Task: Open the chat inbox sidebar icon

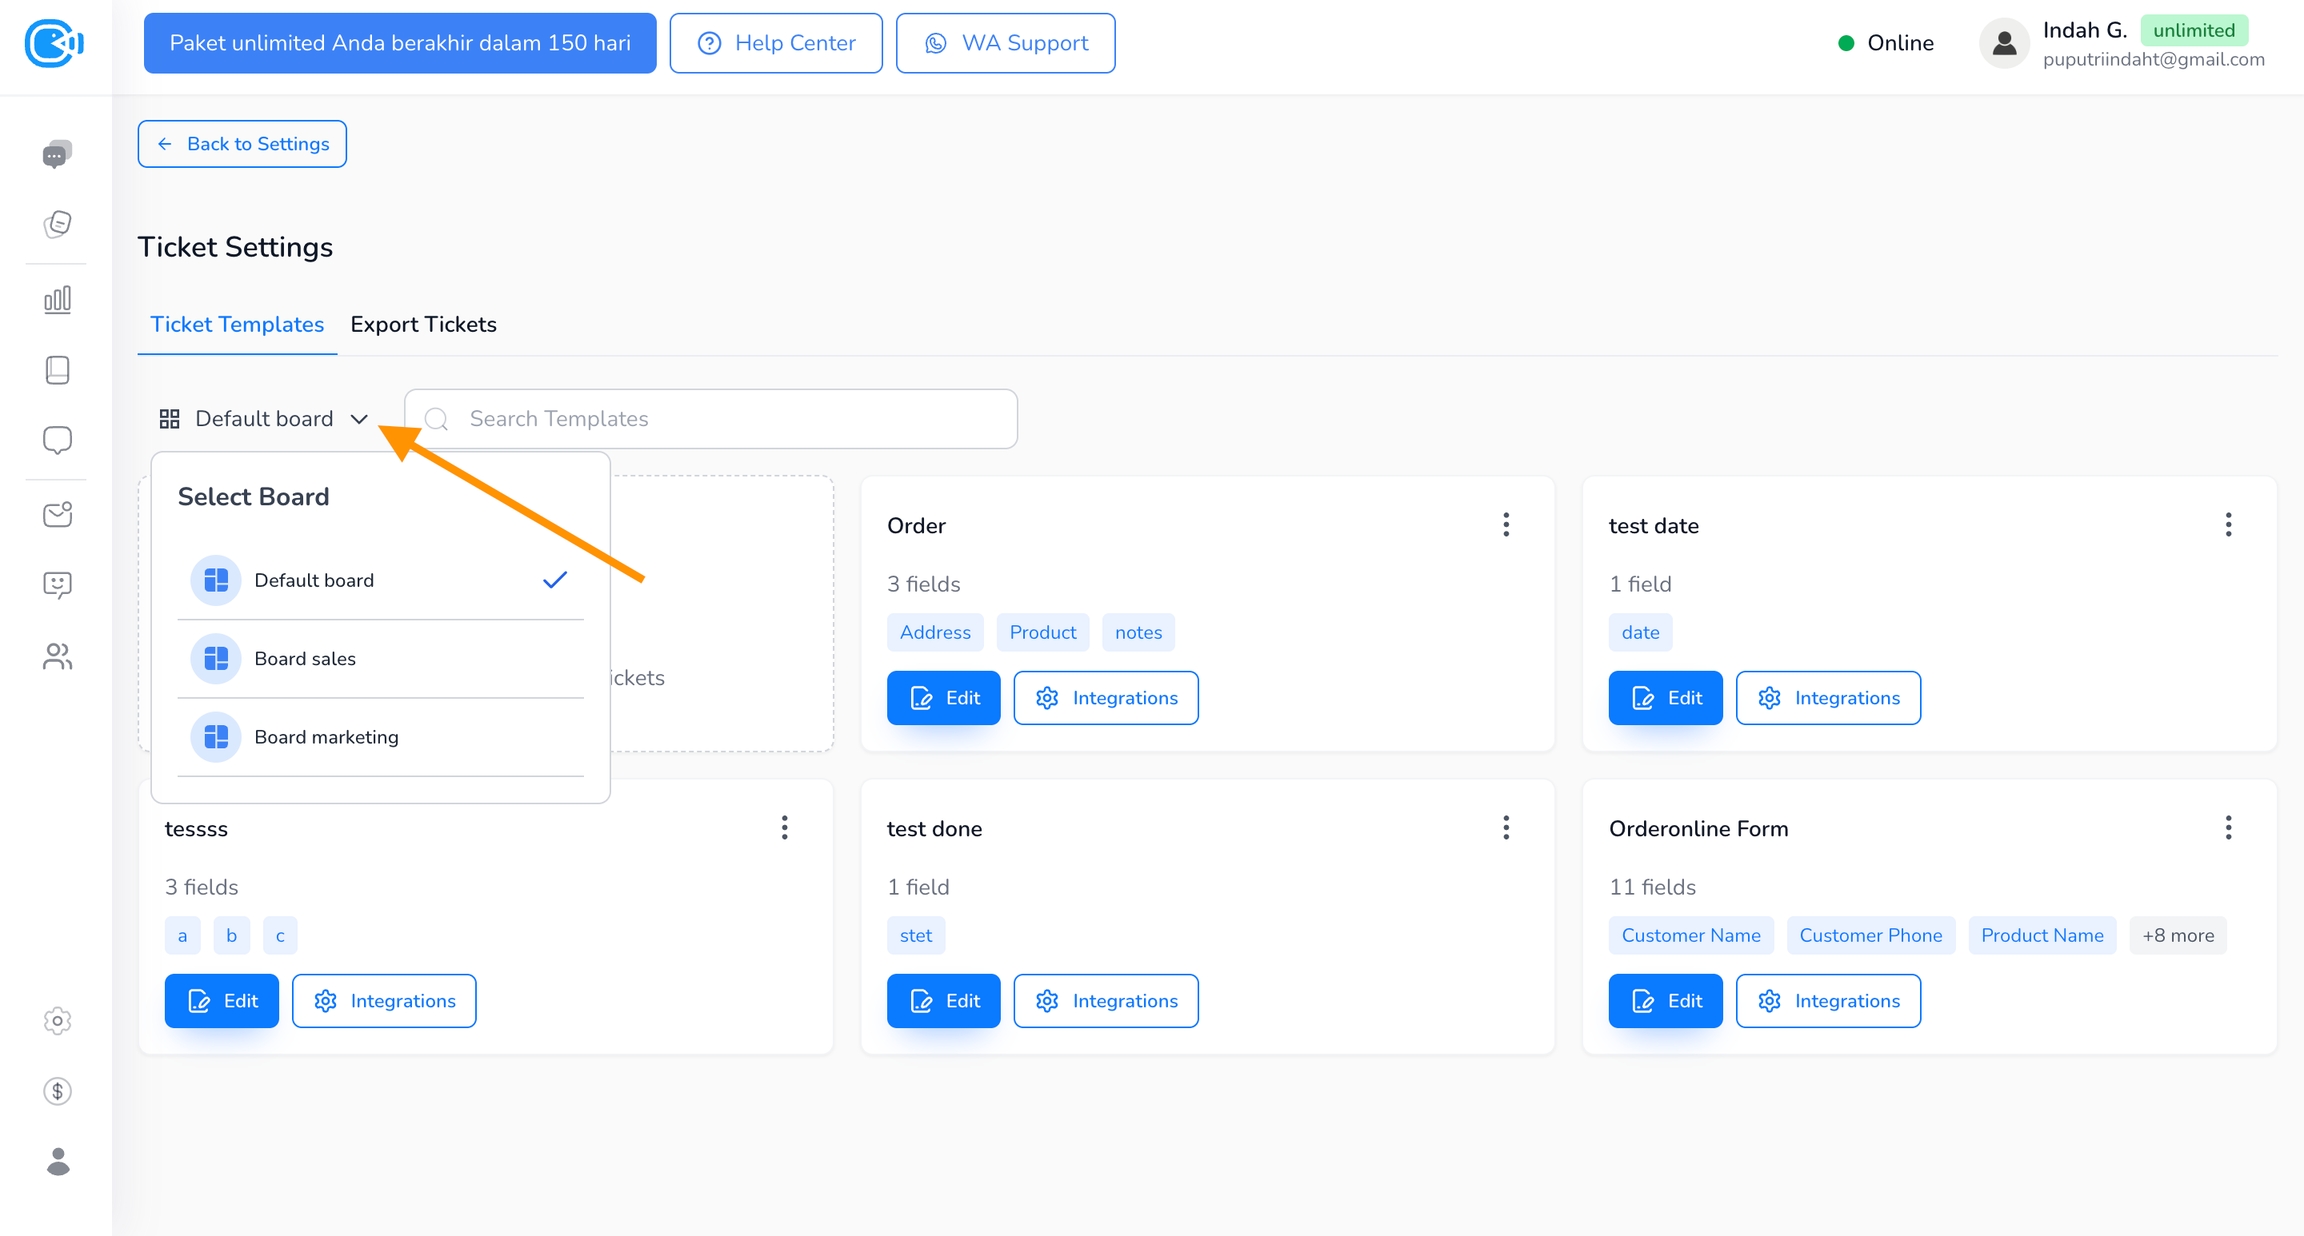Action: point(57,154)
